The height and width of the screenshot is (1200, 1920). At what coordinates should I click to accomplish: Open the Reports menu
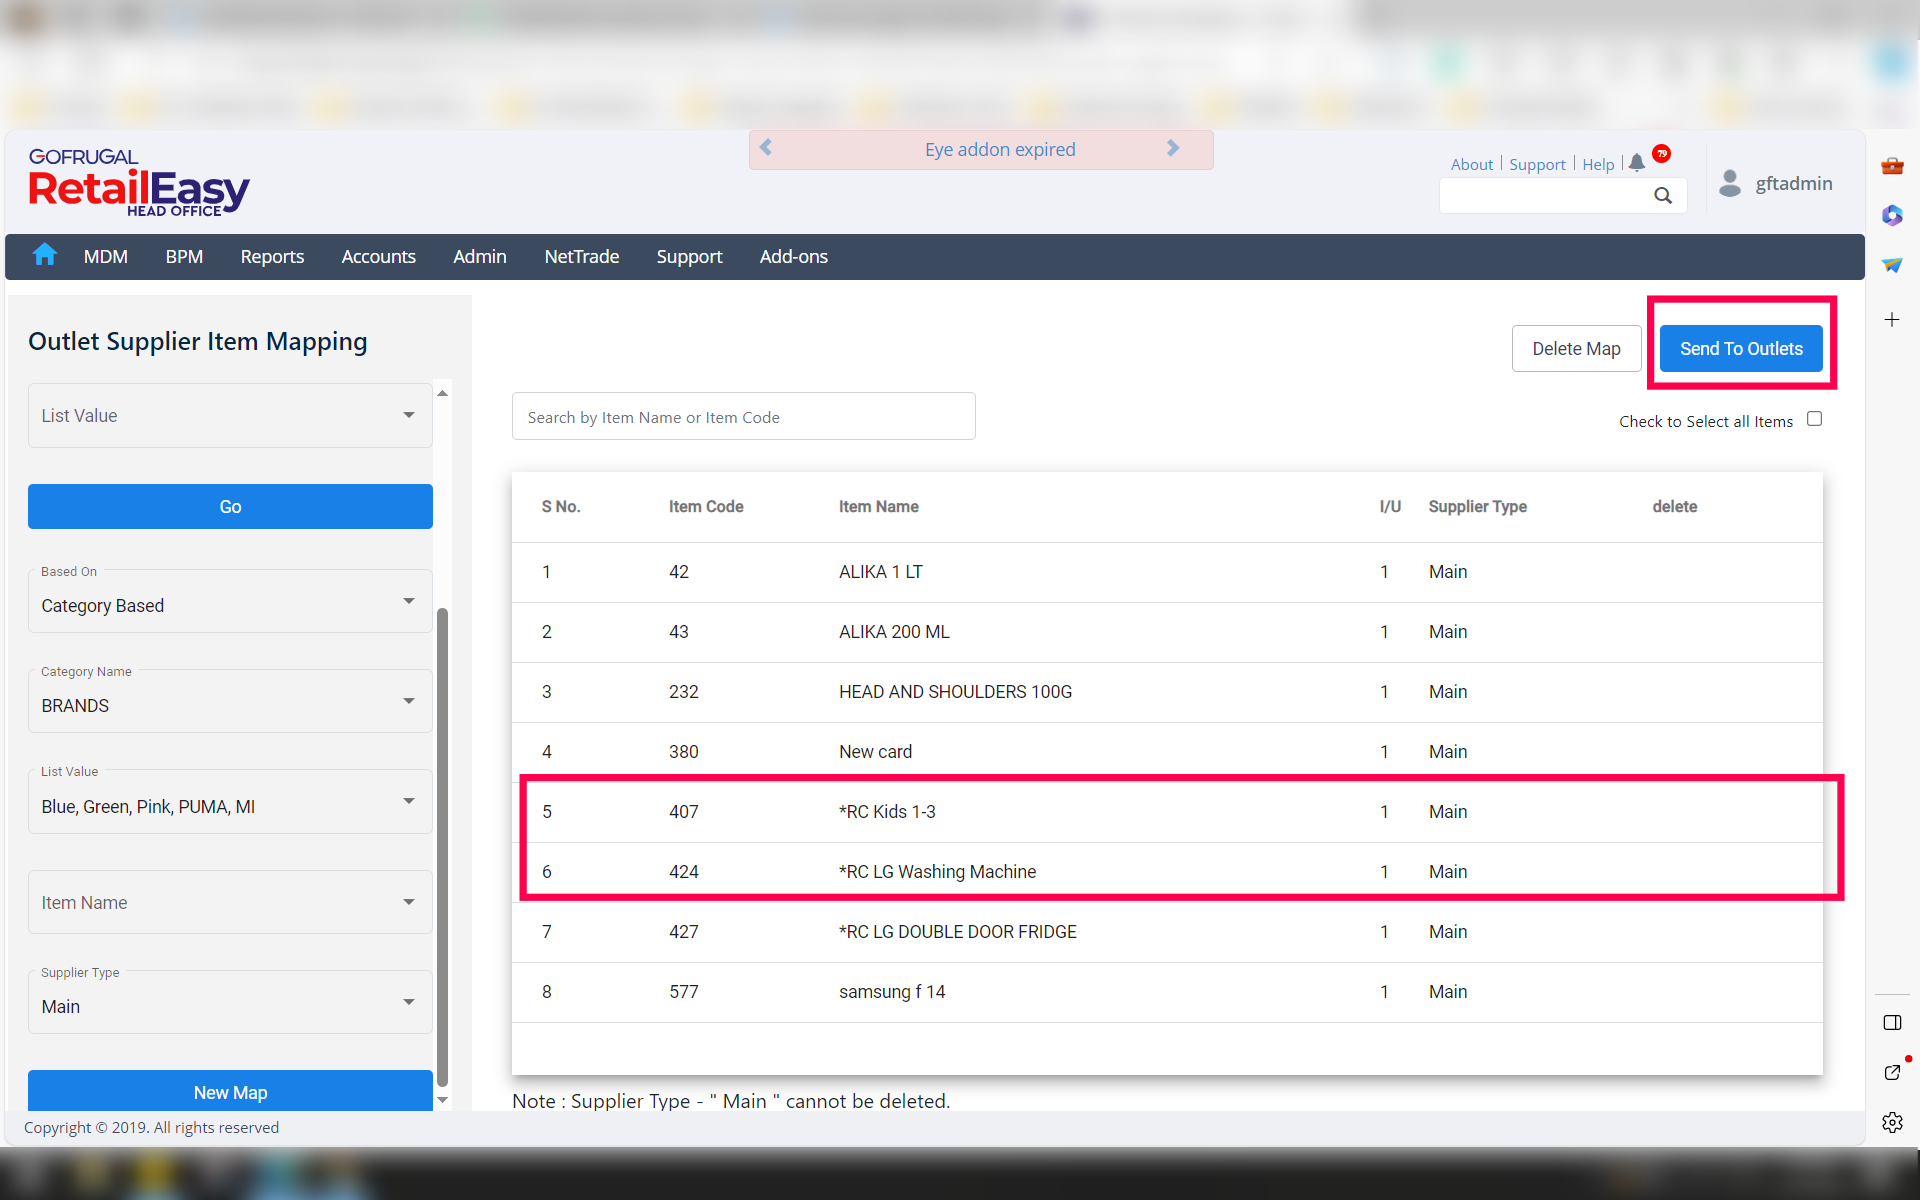272,257
